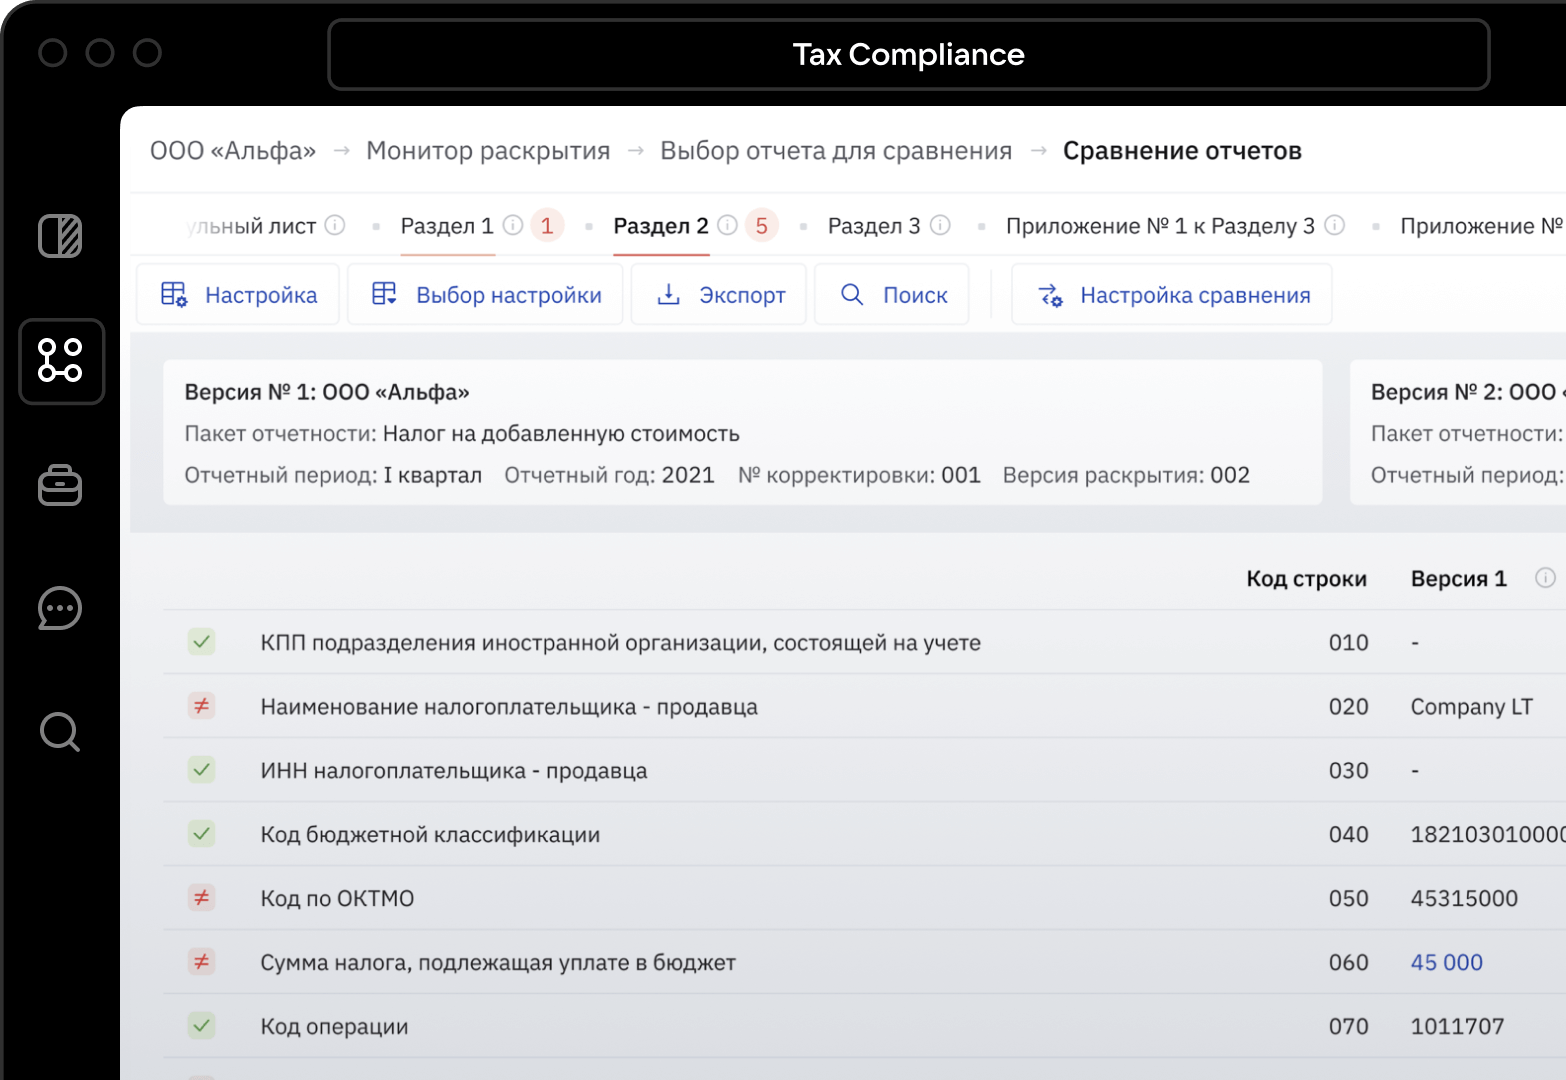1566x1080 pixels.
Task: Click match checkmark for Код бюджетной классификации row
Action: 202,834
